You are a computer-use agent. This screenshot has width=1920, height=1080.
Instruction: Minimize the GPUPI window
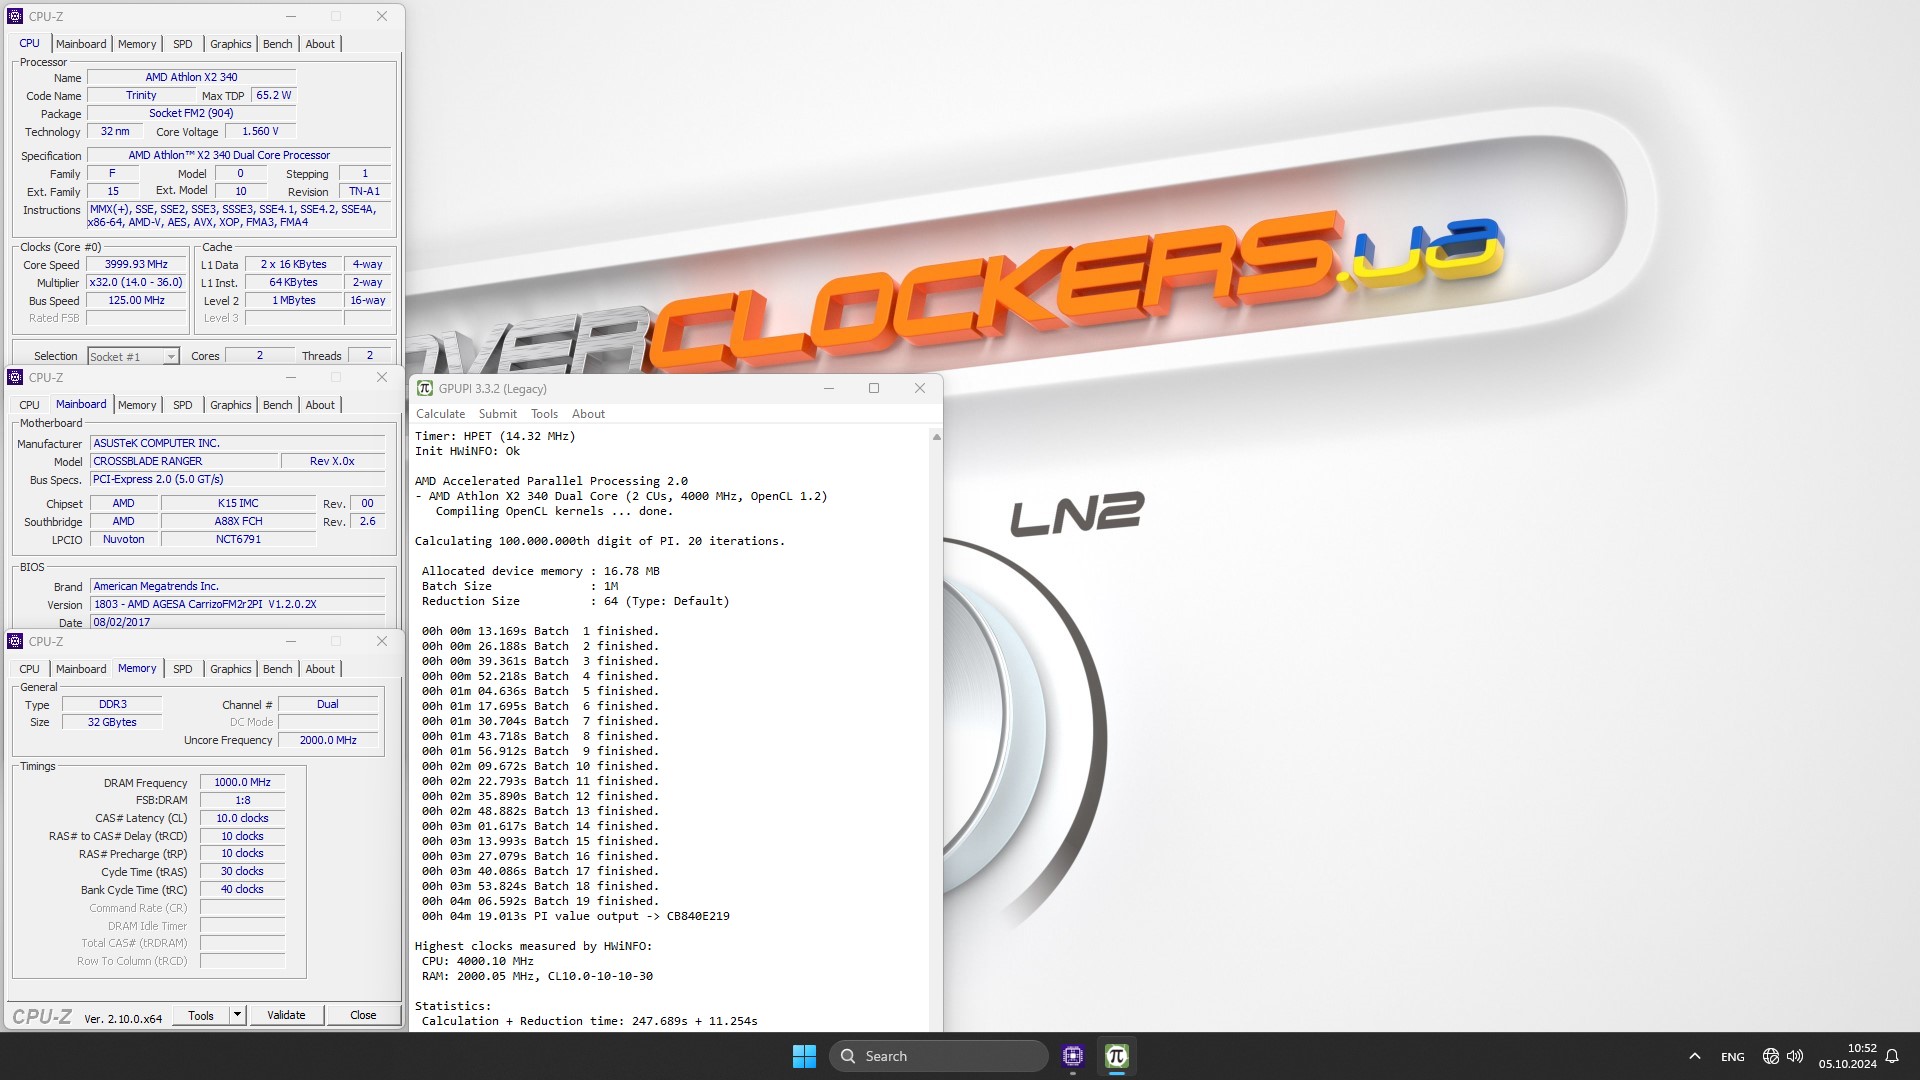(x=829, y=388)
